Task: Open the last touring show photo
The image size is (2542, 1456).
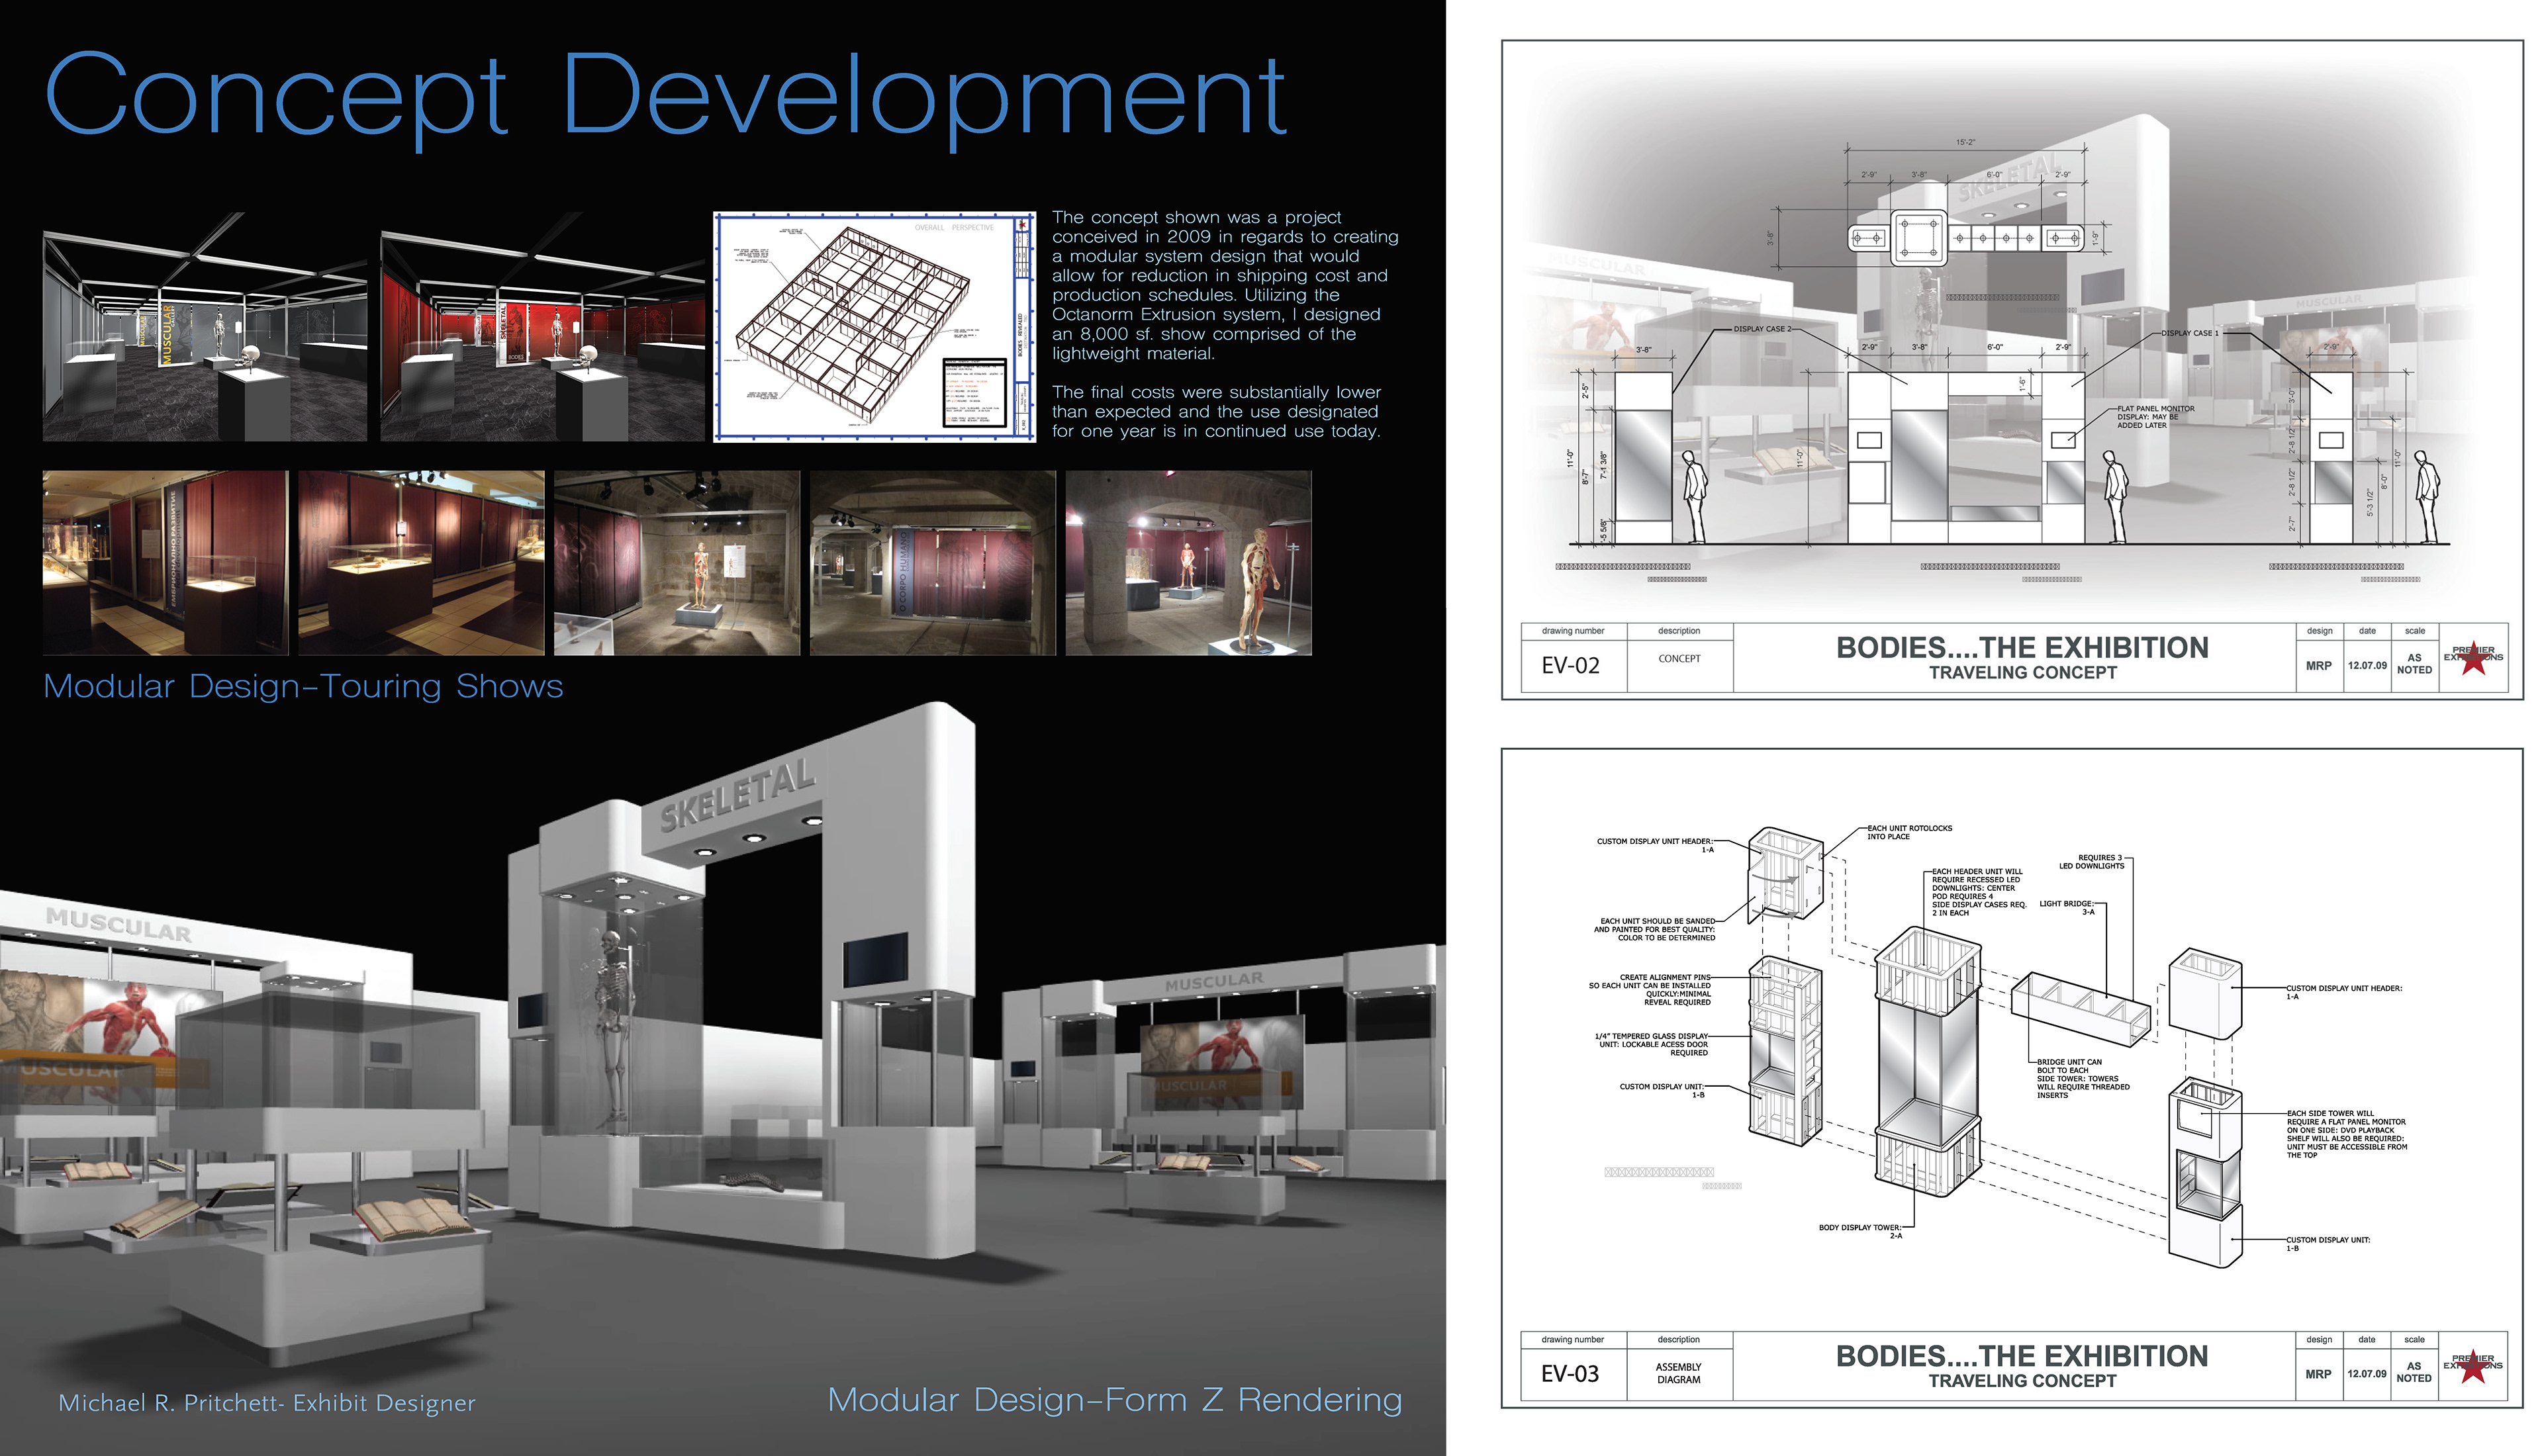Action: pos(1188,563)
